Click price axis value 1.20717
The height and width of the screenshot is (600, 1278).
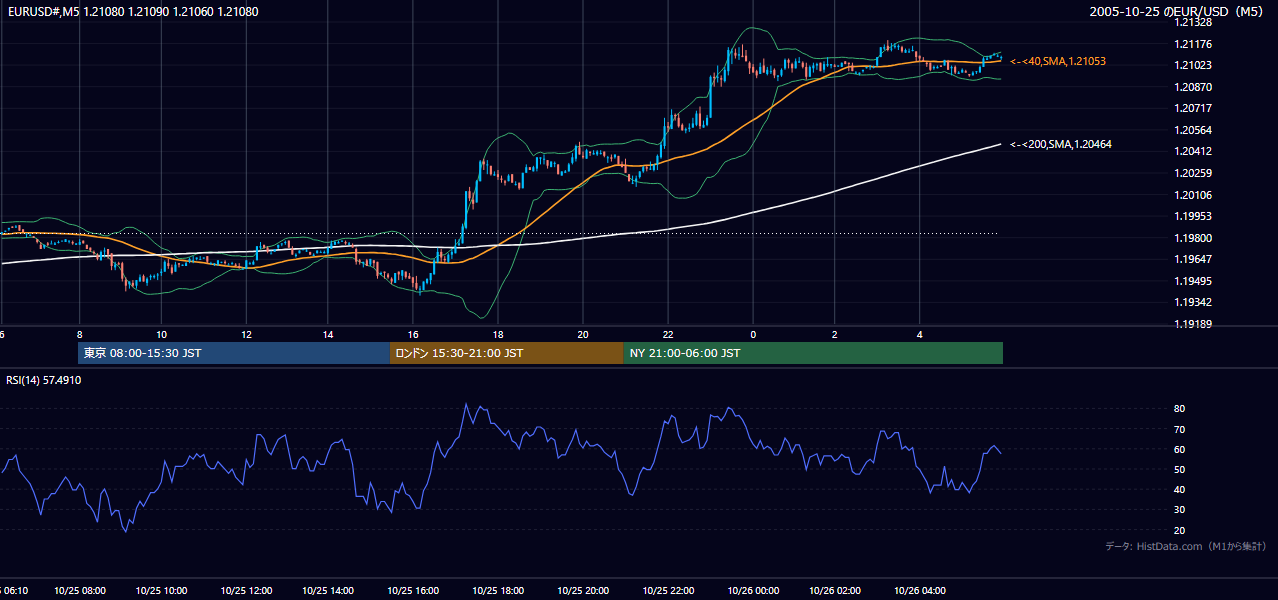click(x=1194, y=108)
